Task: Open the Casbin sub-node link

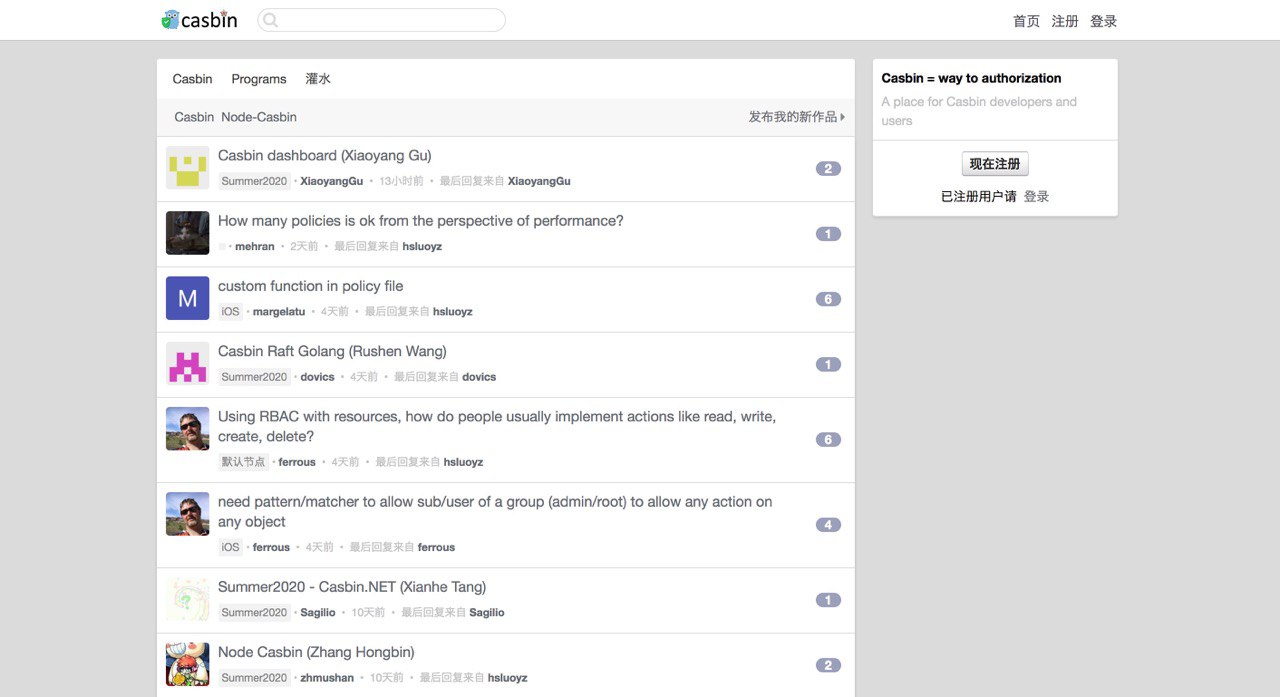Action: [x=194, y=117]
